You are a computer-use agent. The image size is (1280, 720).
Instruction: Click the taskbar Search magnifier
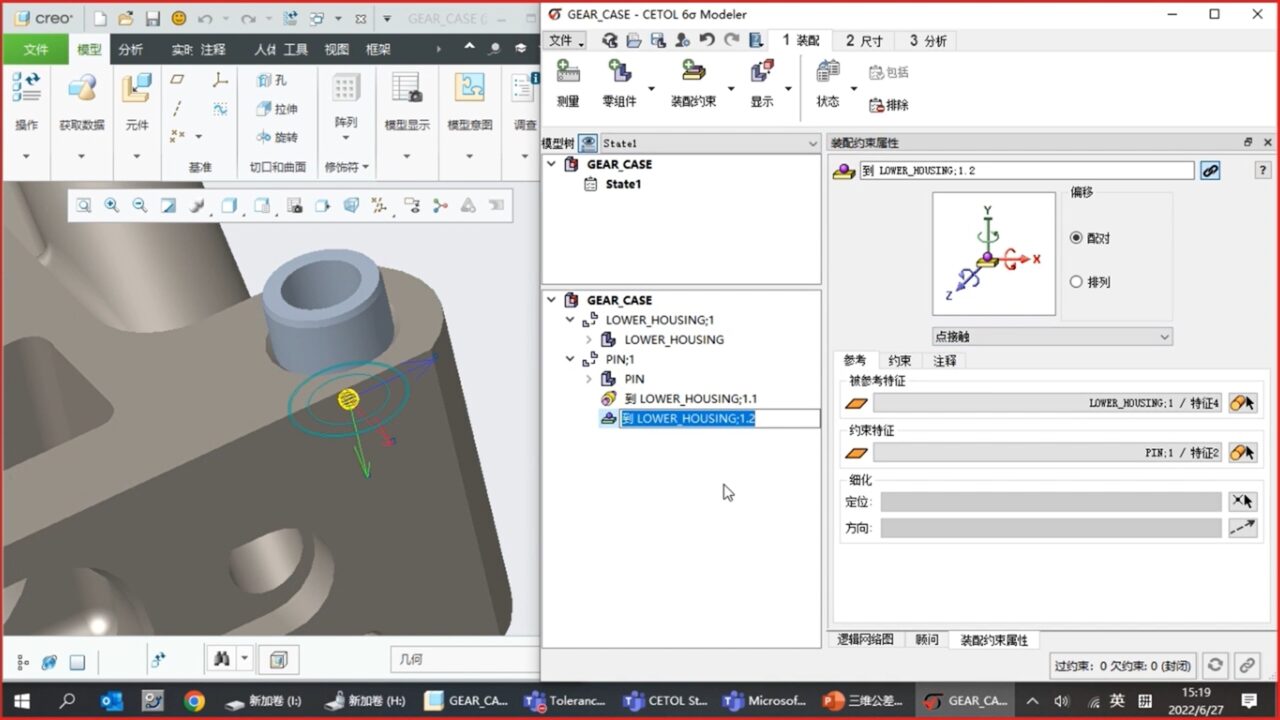click(x=69, y=700)
